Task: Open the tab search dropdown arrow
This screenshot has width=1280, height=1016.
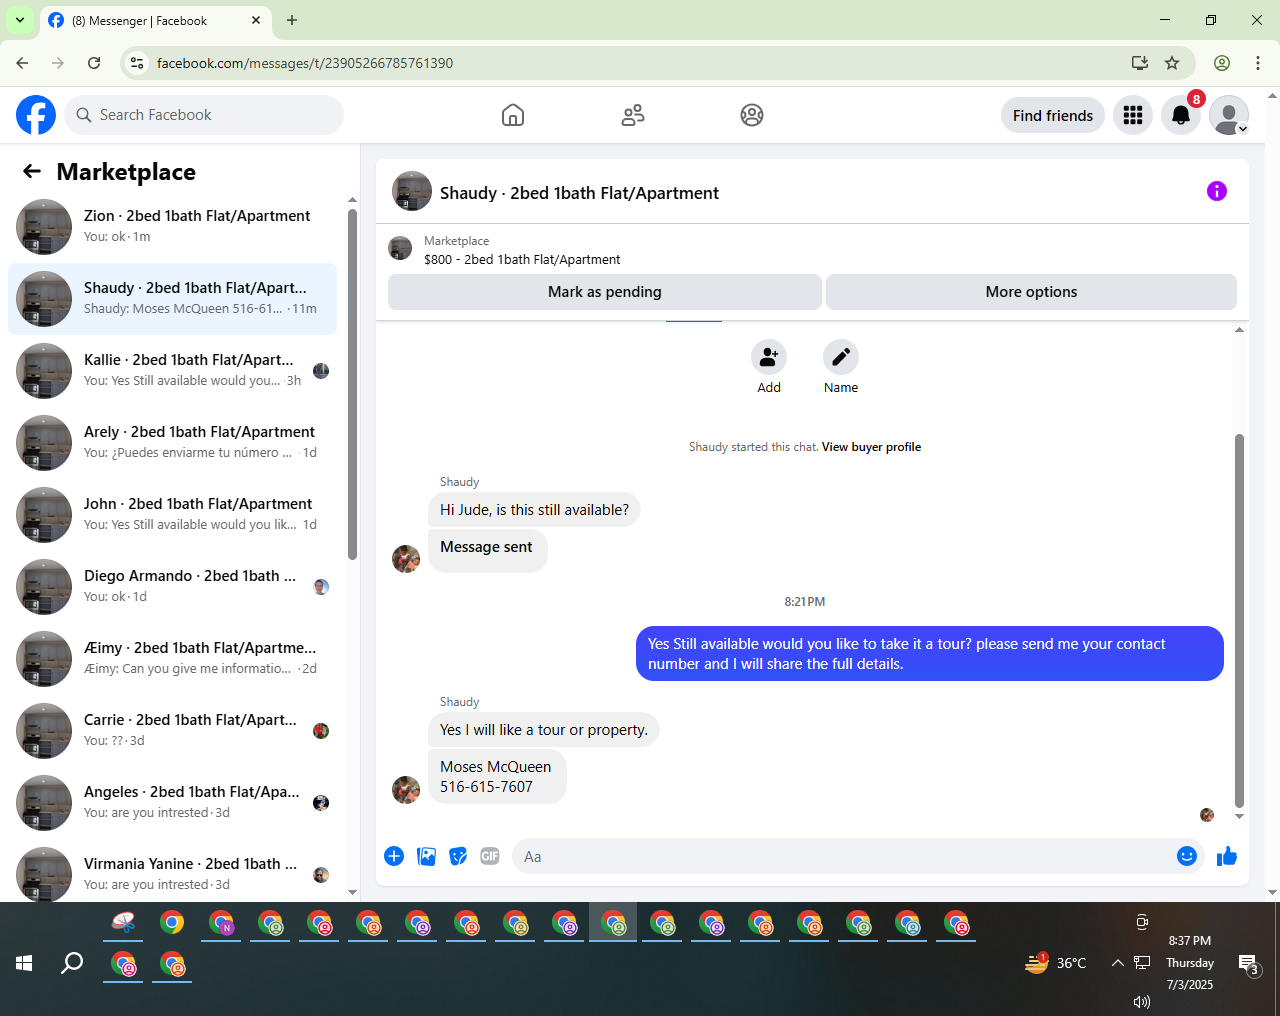Action: coord(20,20)
